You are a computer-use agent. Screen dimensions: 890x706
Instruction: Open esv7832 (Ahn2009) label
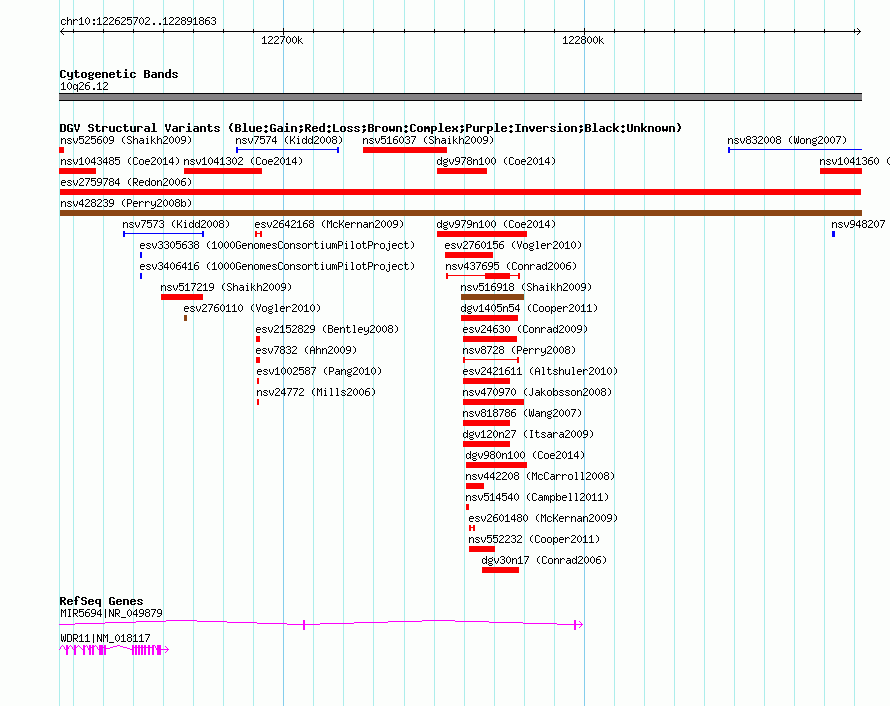(306, 350)
